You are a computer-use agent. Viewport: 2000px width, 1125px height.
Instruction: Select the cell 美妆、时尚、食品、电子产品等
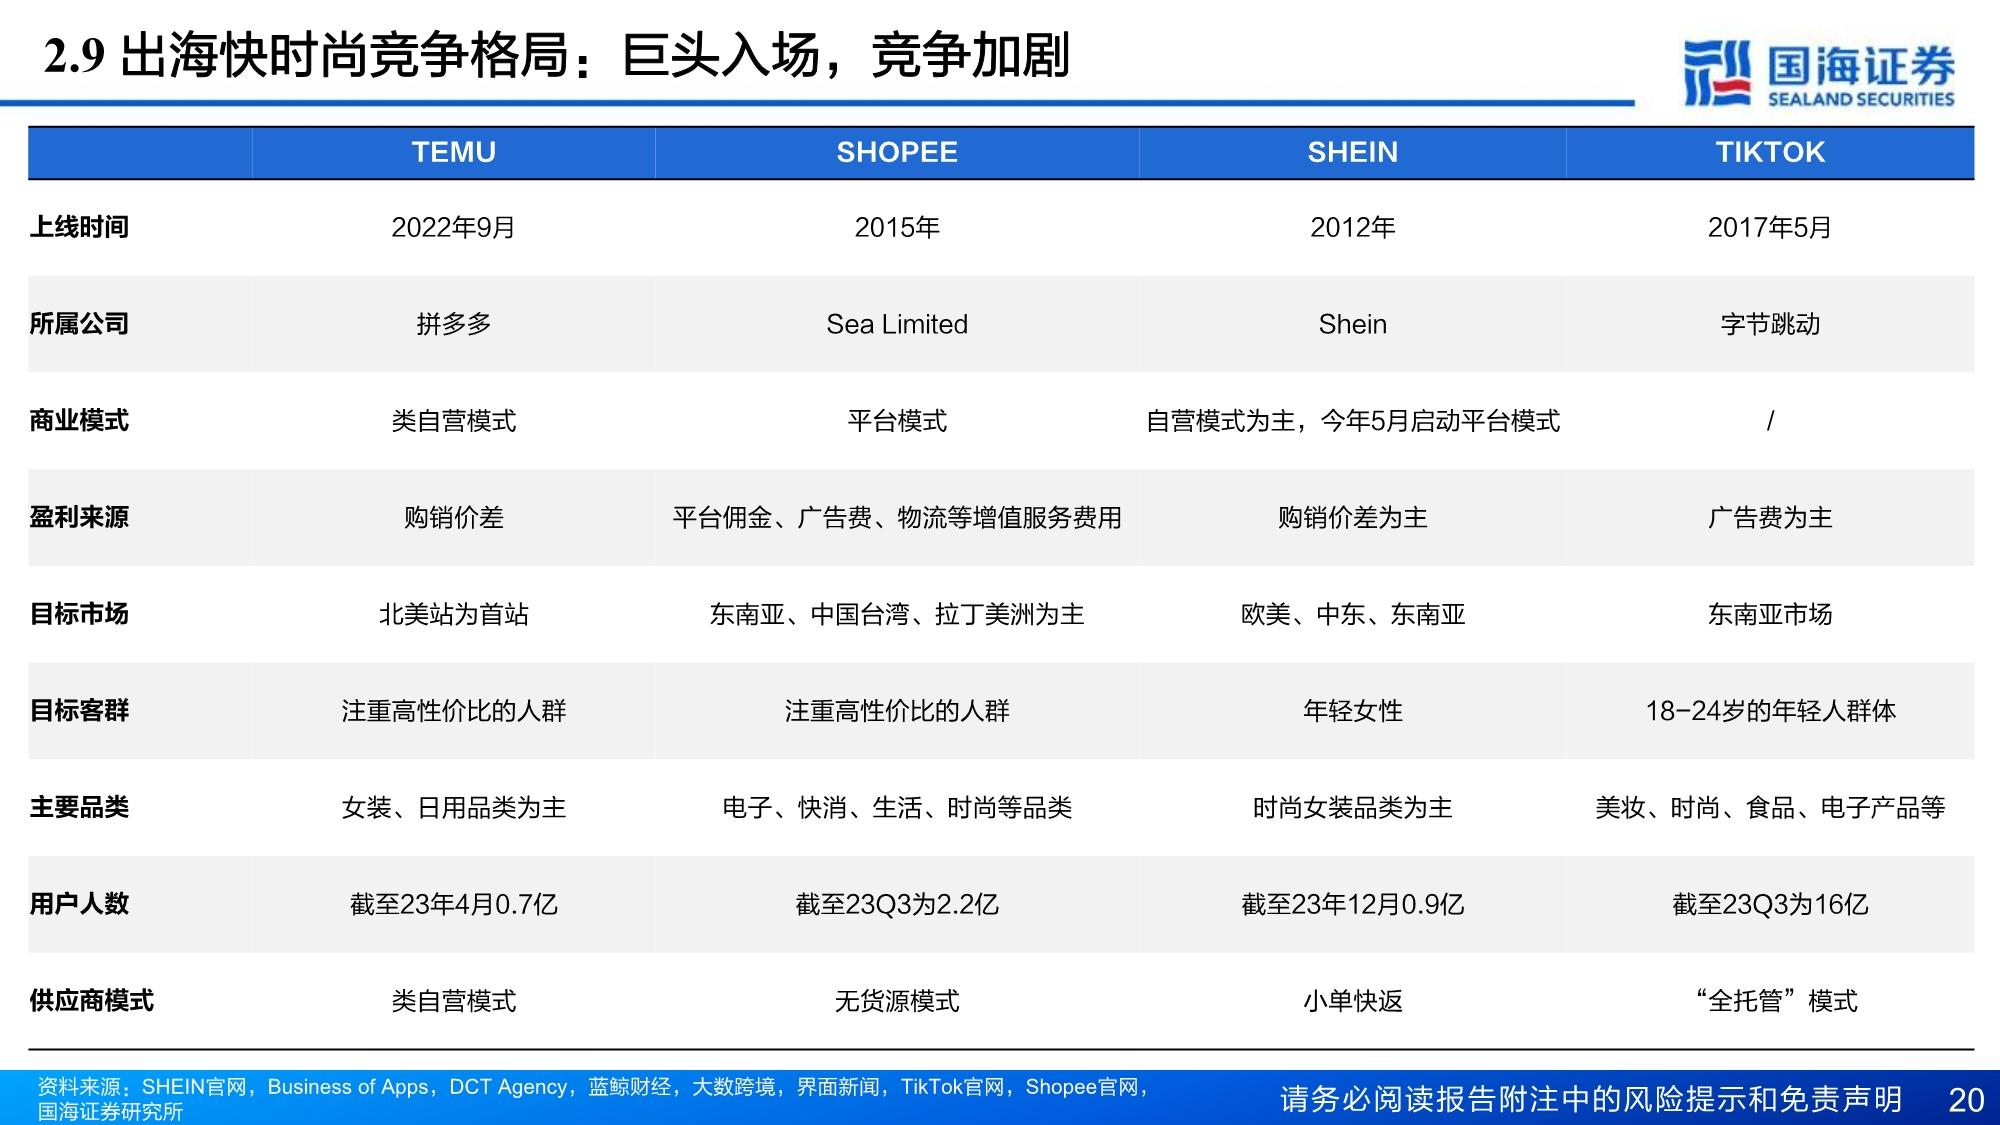tap(1770, 807)
